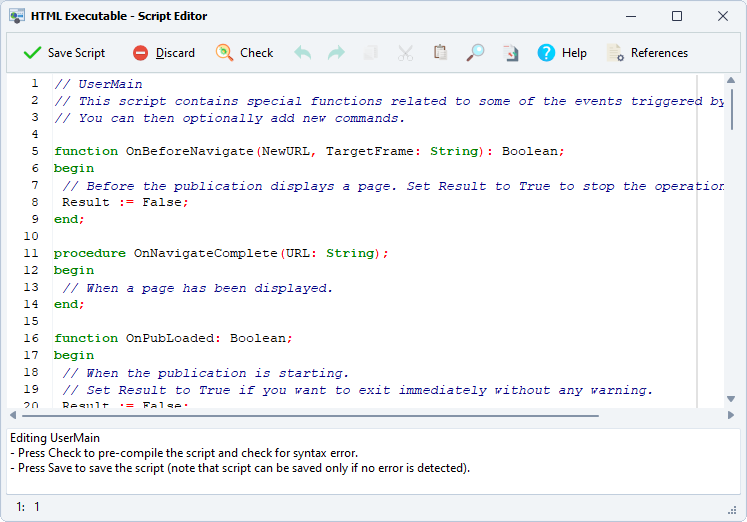Click the OnPubLoaded function declaration line
Viewport: 747px width, 522px height.
[x=173, y=338]
